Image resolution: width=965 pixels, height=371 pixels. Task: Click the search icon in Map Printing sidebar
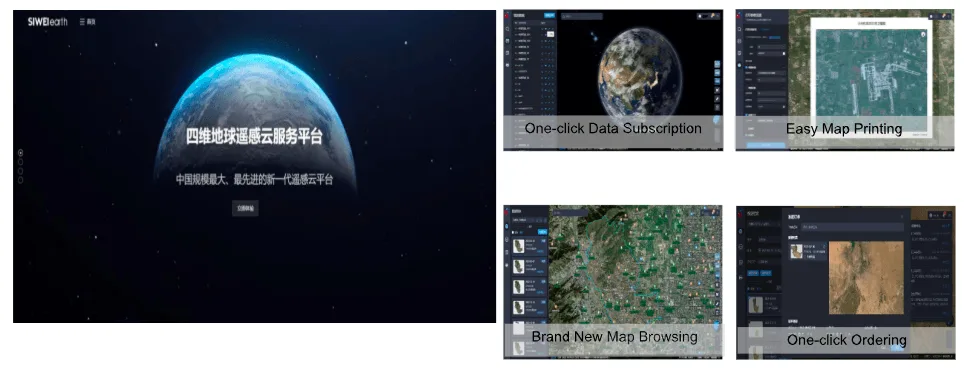tap(739, 29)
